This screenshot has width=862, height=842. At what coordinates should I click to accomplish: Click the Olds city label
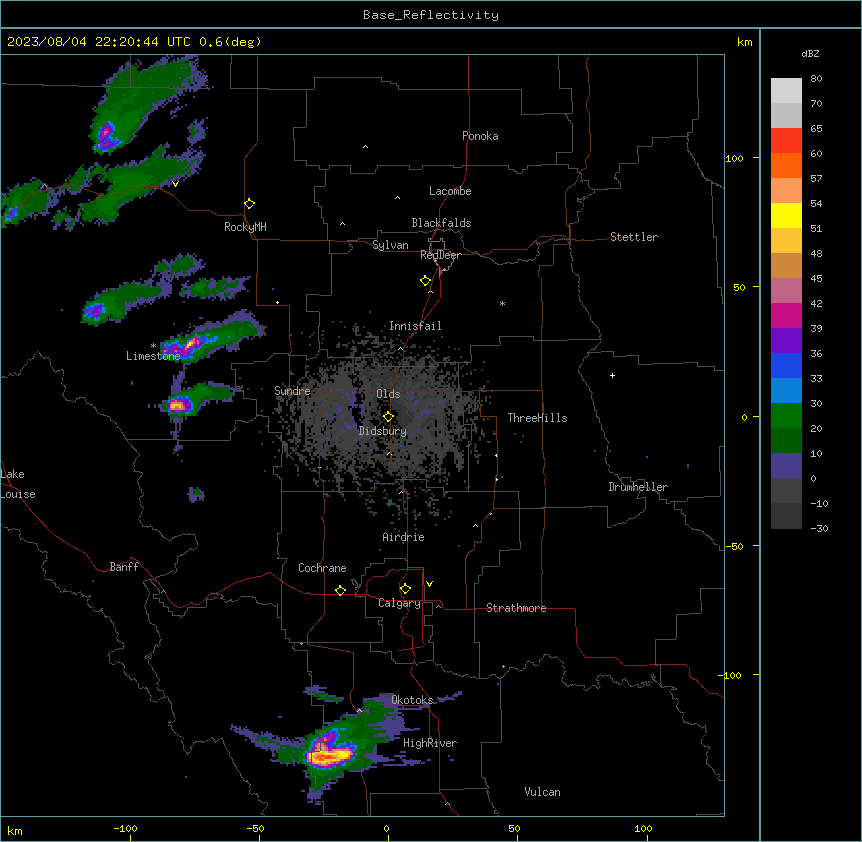(388, 394)
